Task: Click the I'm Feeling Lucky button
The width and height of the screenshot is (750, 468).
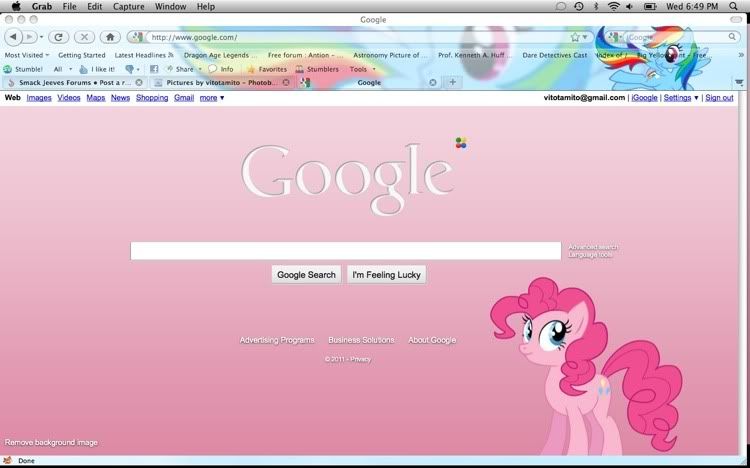Action: [x=386, y=275]
